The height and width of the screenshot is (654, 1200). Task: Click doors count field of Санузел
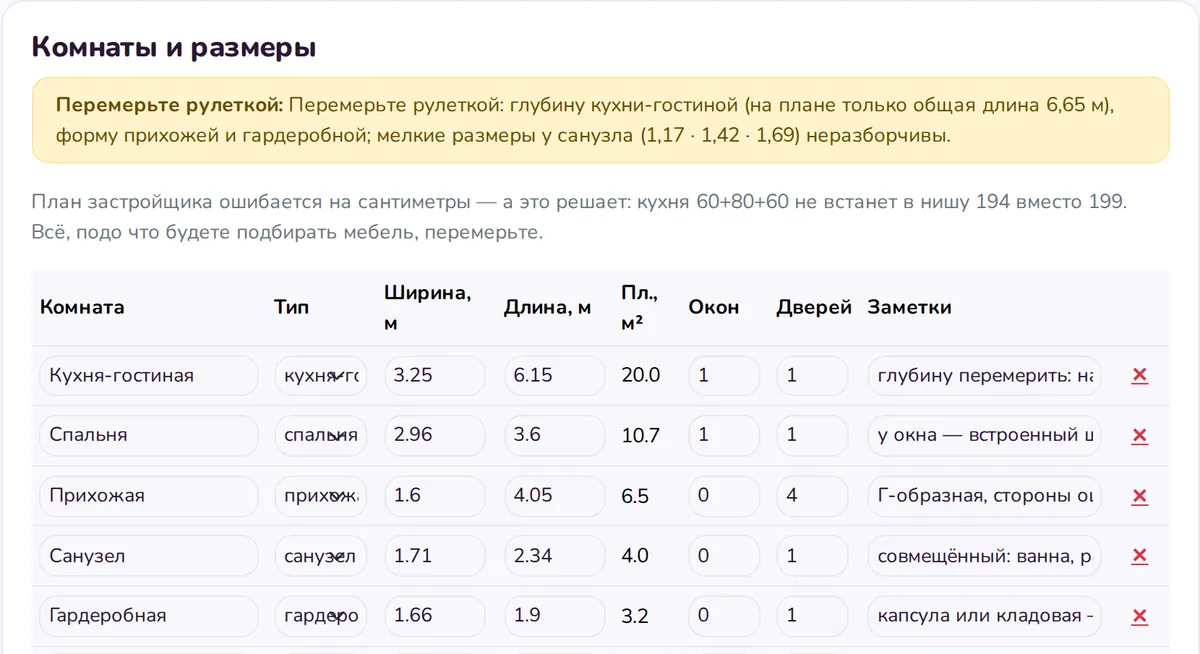812,556
